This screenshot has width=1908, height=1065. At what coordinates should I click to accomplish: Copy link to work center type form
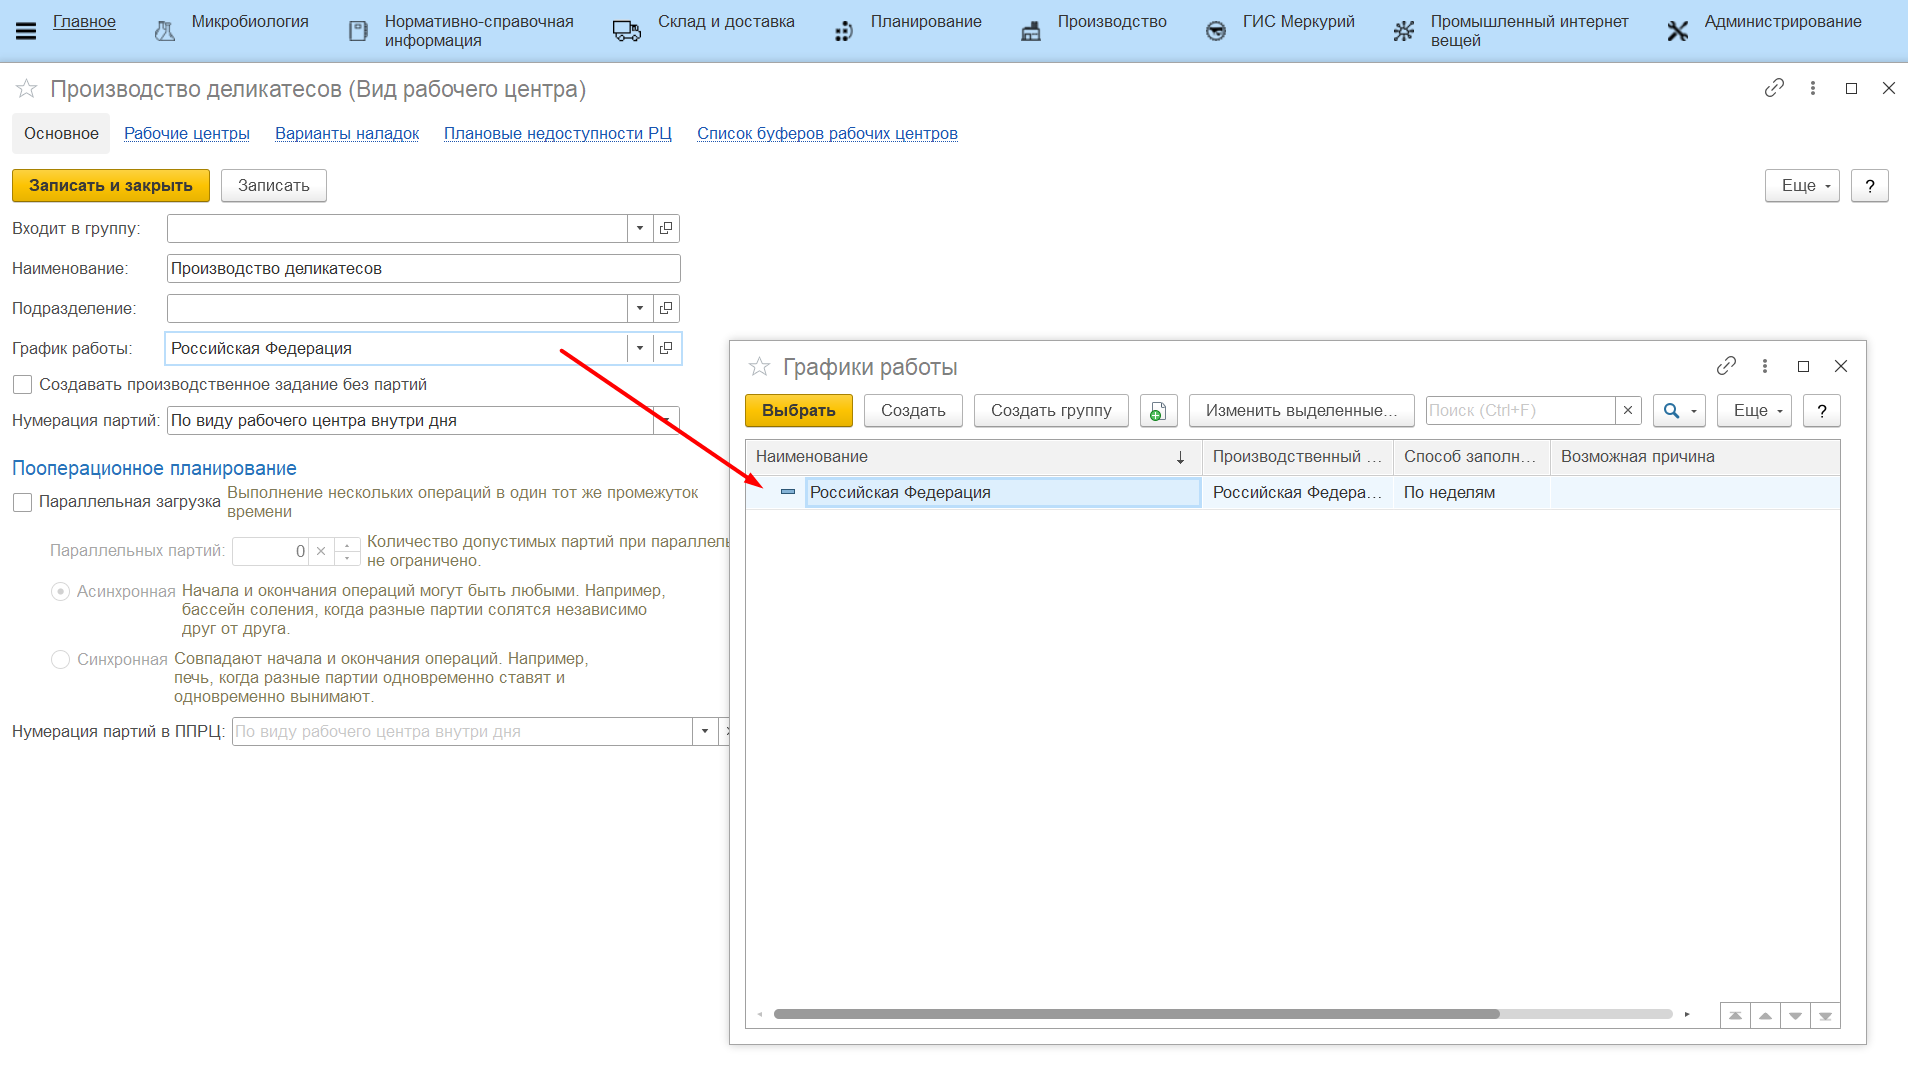click(1774, 88)
